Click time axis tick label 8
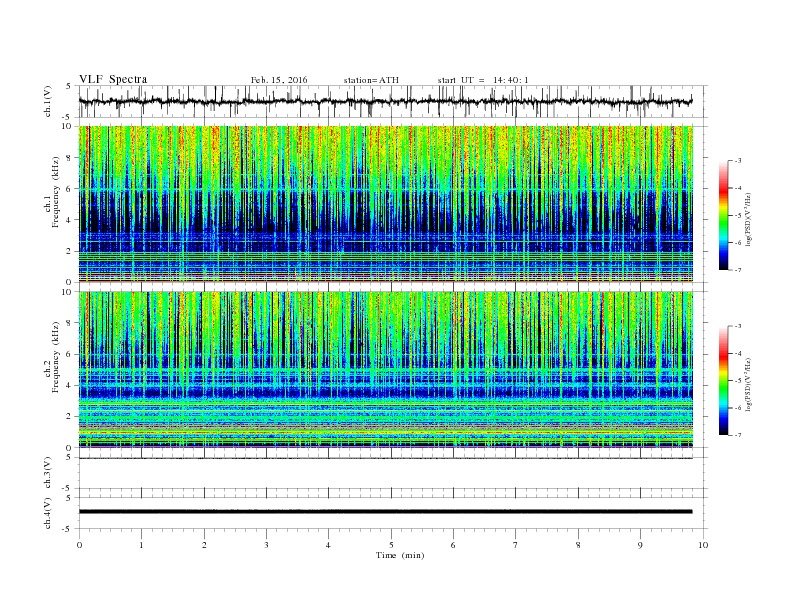 pyautogui.click(x=578, y=545)
